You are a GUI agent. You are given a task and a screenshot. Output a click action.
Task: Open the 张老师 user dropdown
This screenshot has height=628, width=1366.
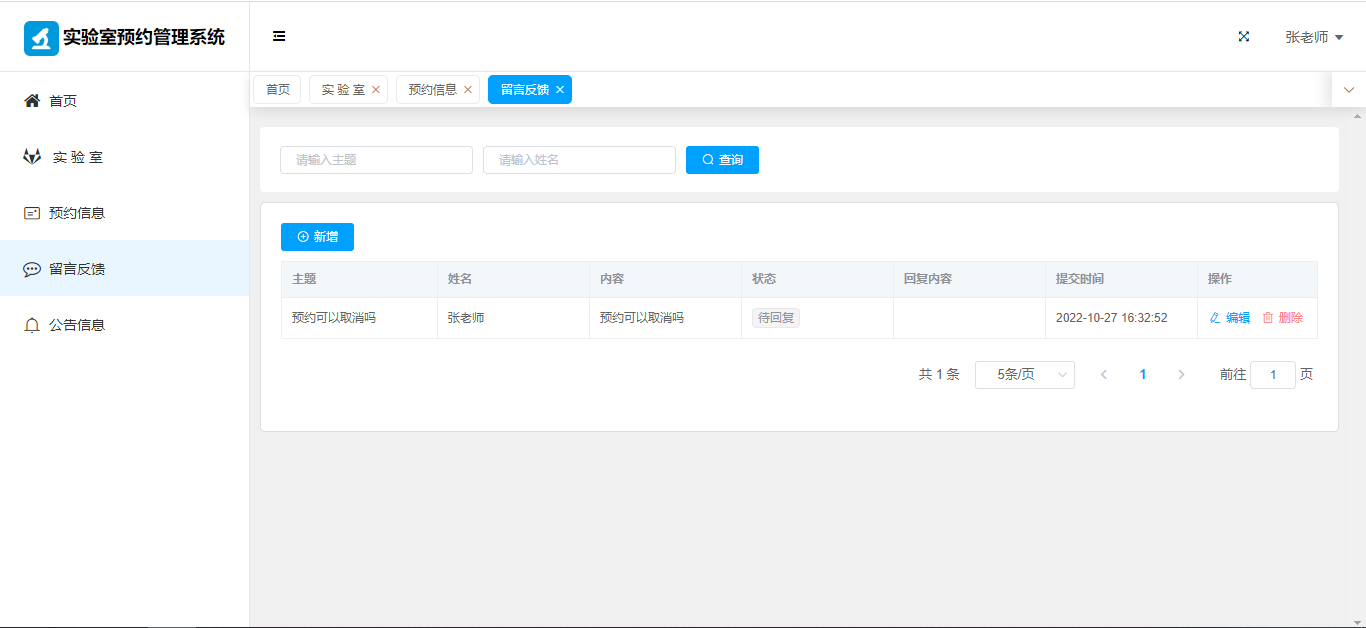[x=1313, y=37]
